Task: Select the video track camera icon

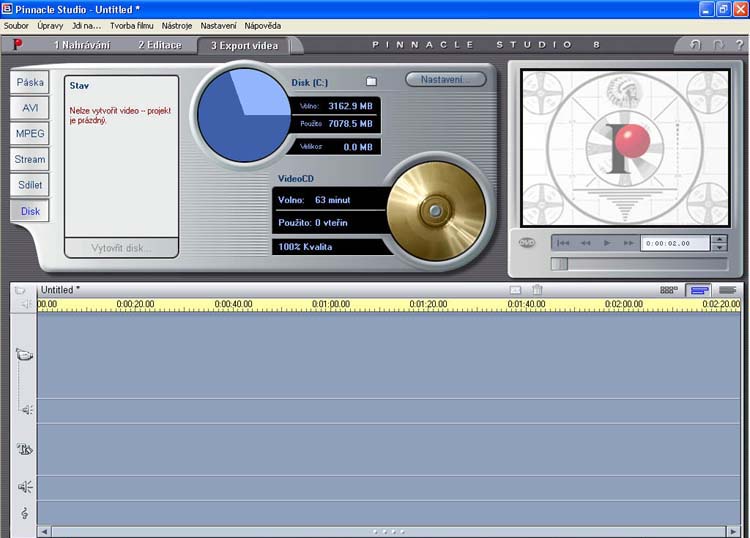Action: coord(25,355)
